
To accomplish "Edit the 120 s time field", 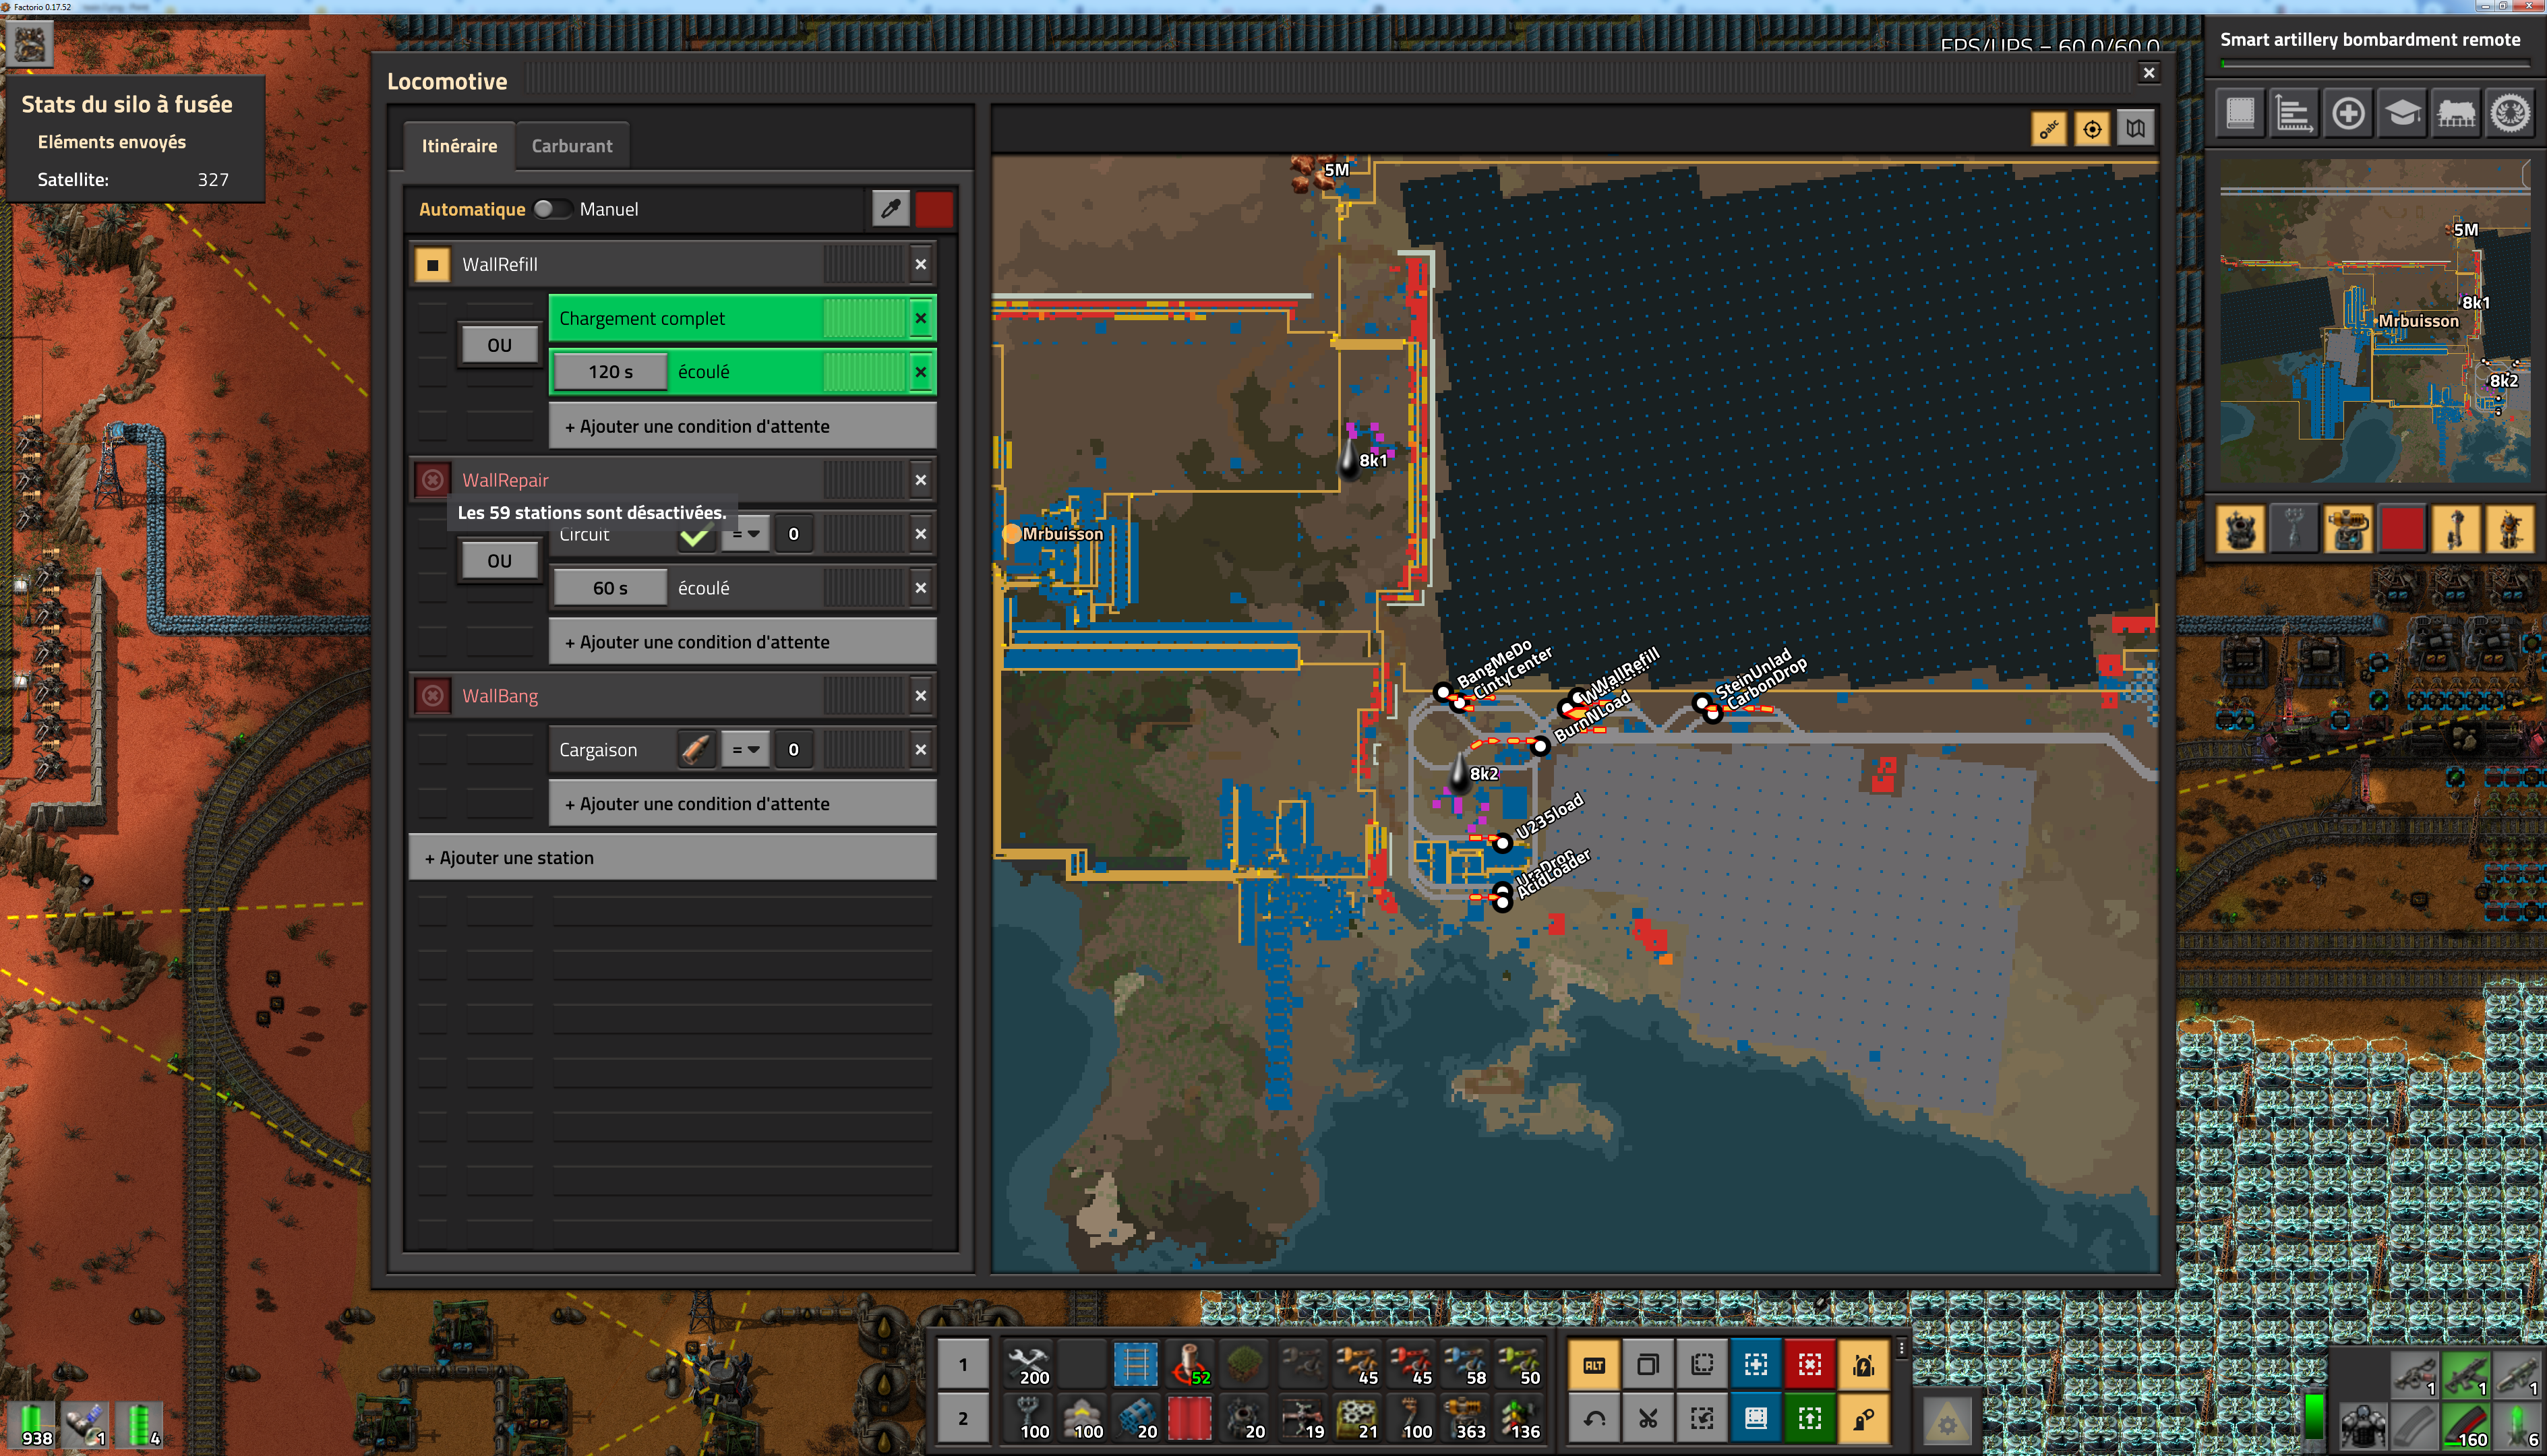I will click(610, 372).
